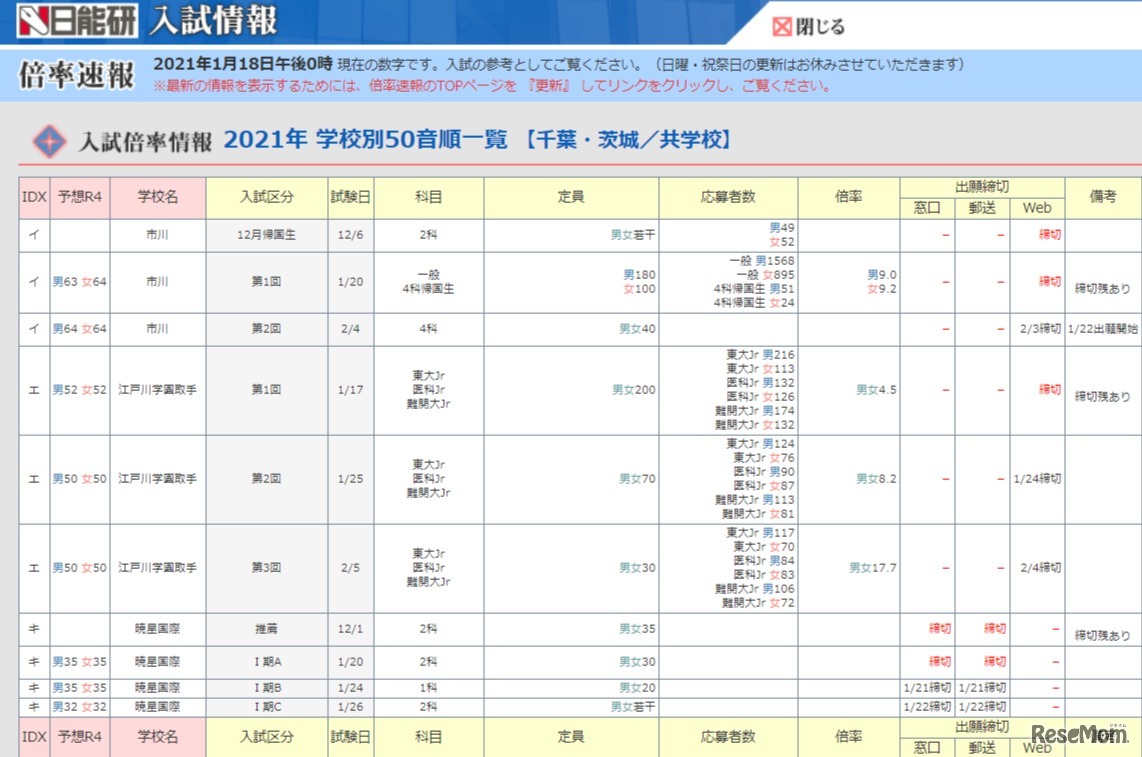This screenshot has width=1142, height=757.
Task: Click 男63 女64 predicted R4 value
Action: click(x=79, y=281)
